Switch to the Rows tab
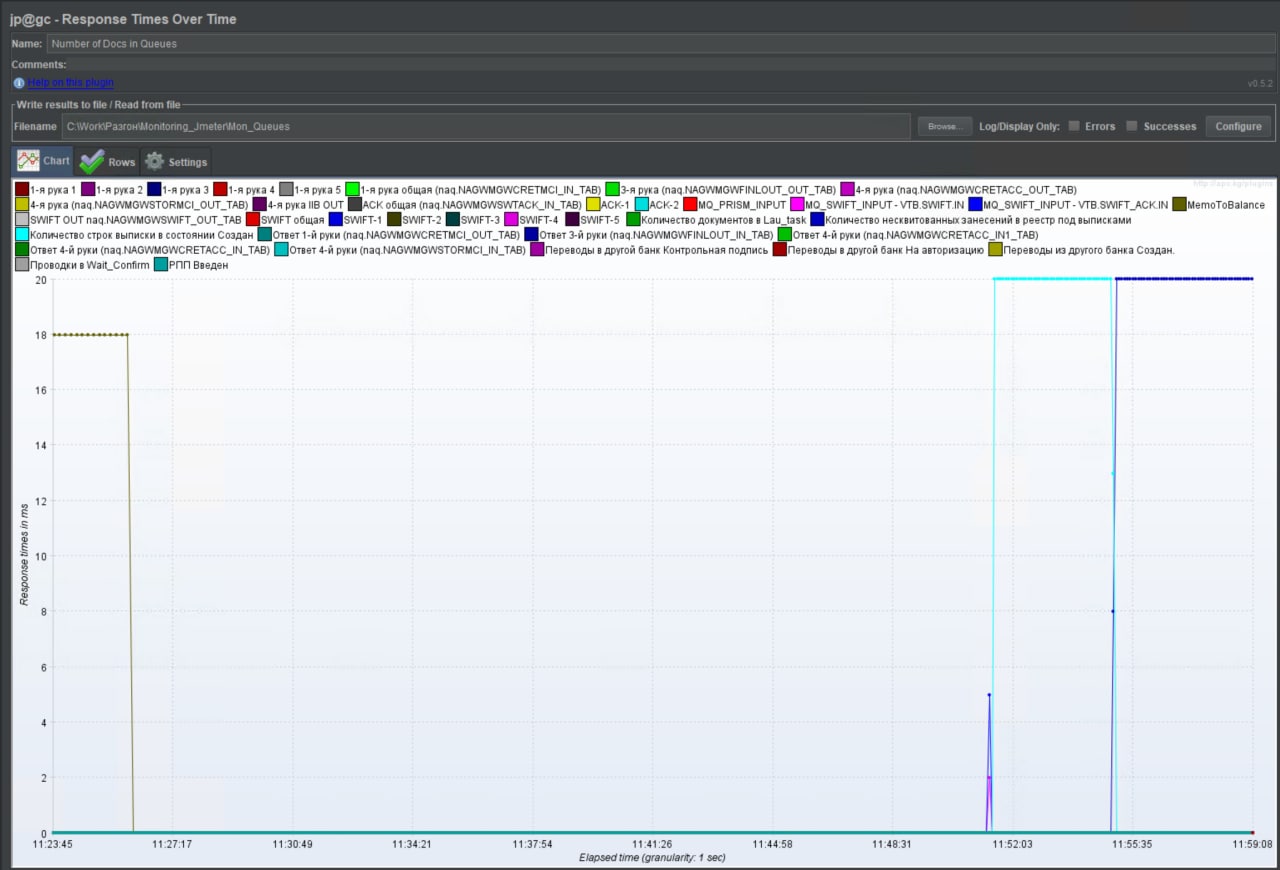1280x870 pixels. (108, 162)
